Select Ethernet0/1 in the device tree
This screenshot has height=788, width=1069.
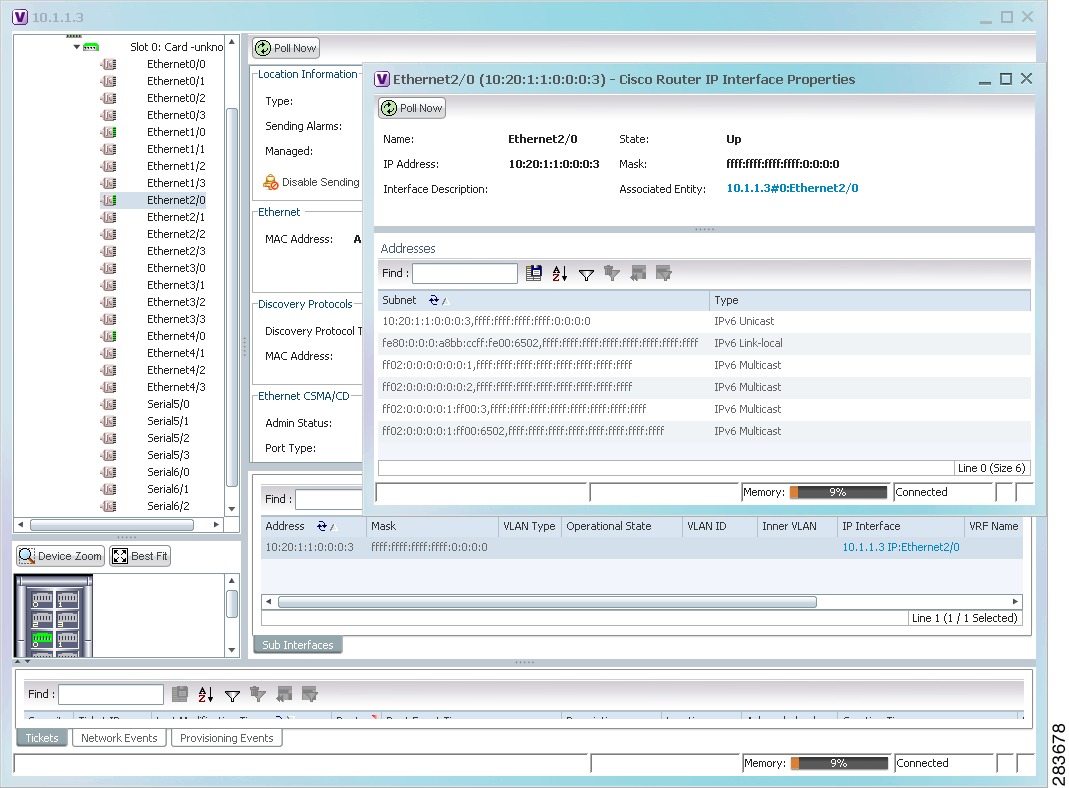click(176, 81)
